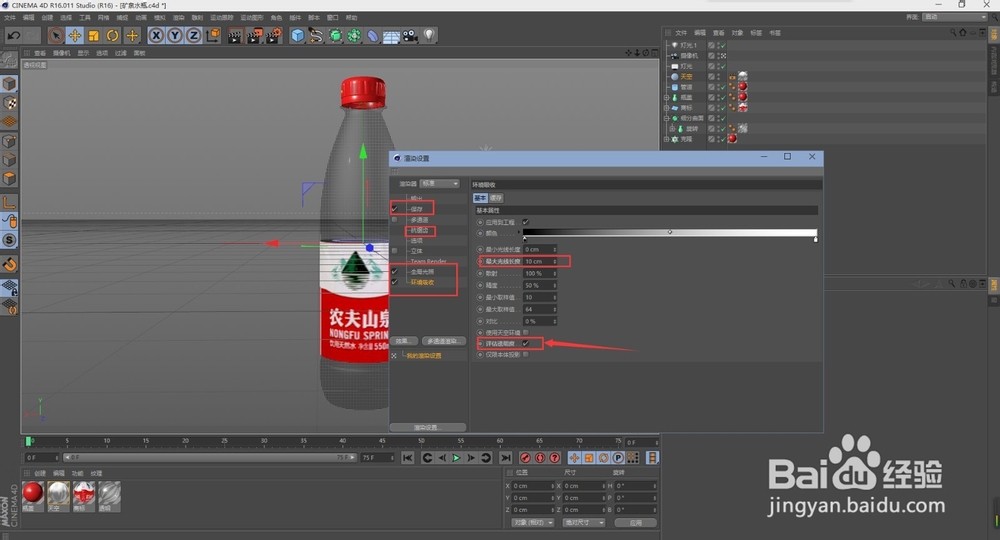Select the texture mode checker icon

point(9,103)
